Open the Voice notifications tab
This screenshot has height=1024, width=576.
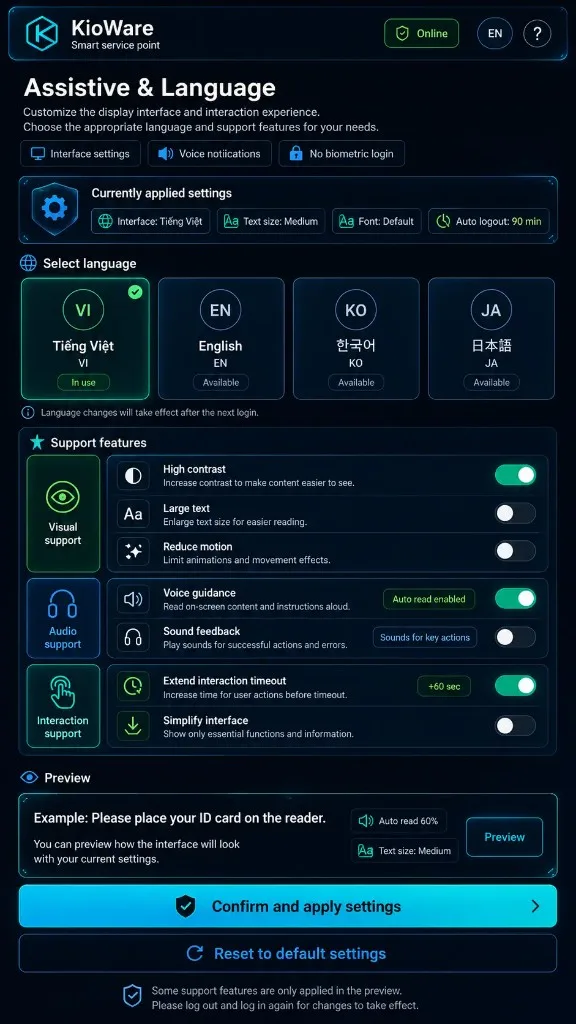point(210,153)
